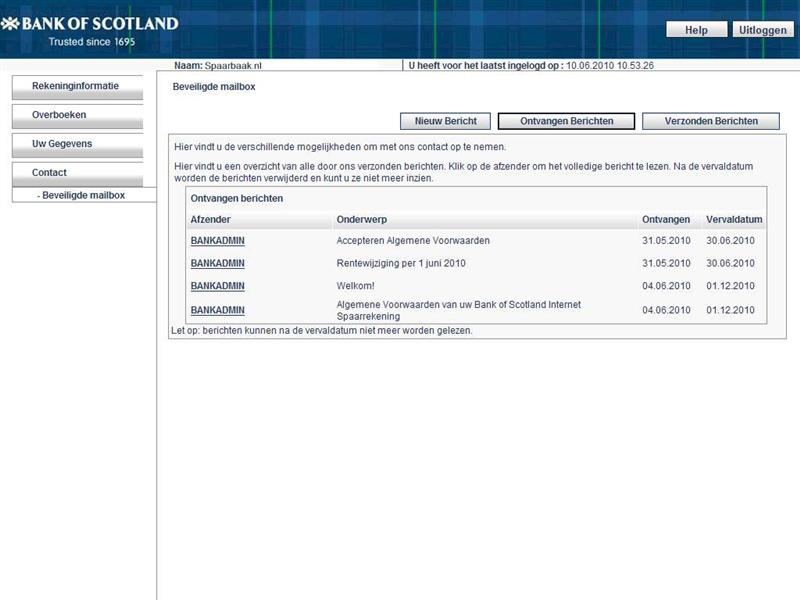Click the Beveiligde mailbox page heading

tap(214, 87)
